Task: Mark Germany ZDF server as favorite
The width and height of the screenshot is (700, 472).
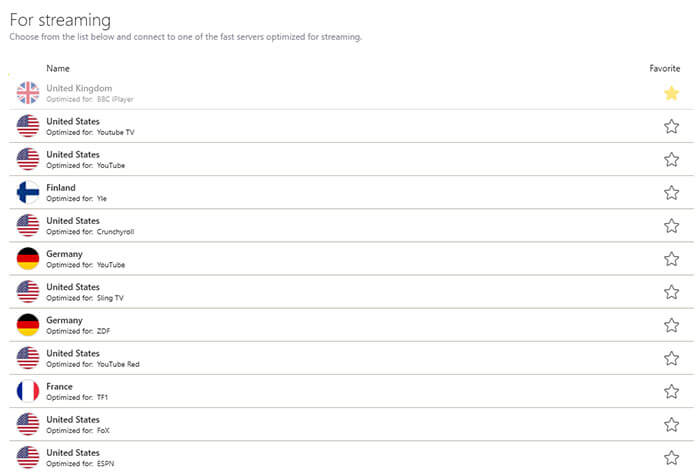Action: pos(671,325)
